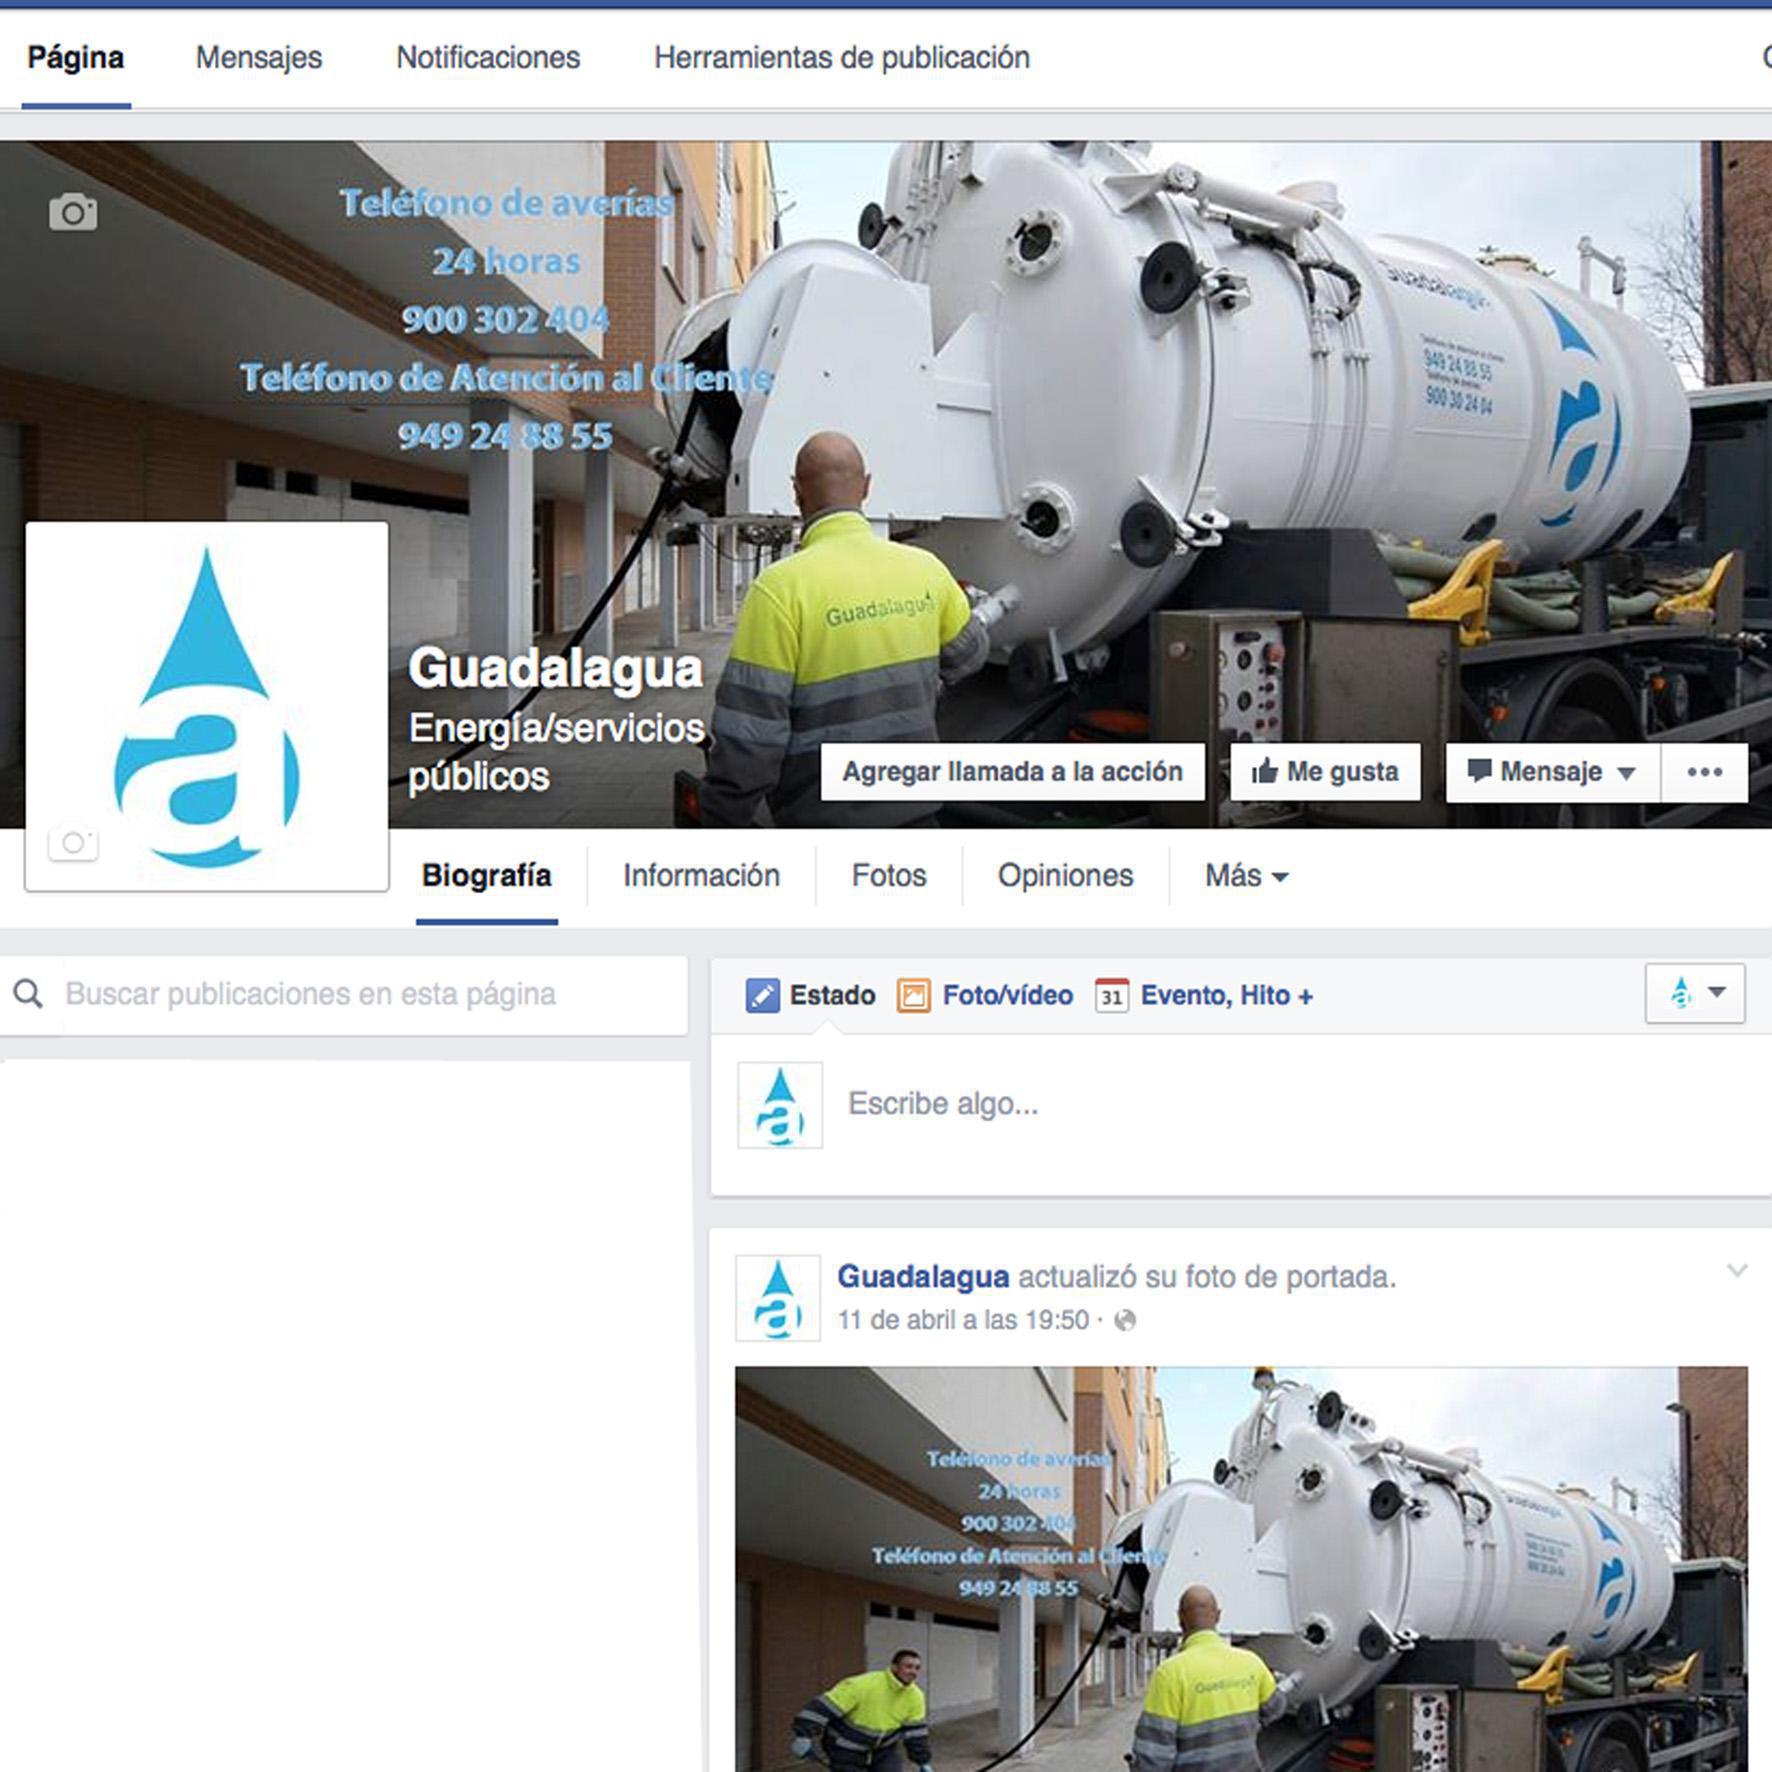Open the three-dots more options button

(x=1704, y=772)
